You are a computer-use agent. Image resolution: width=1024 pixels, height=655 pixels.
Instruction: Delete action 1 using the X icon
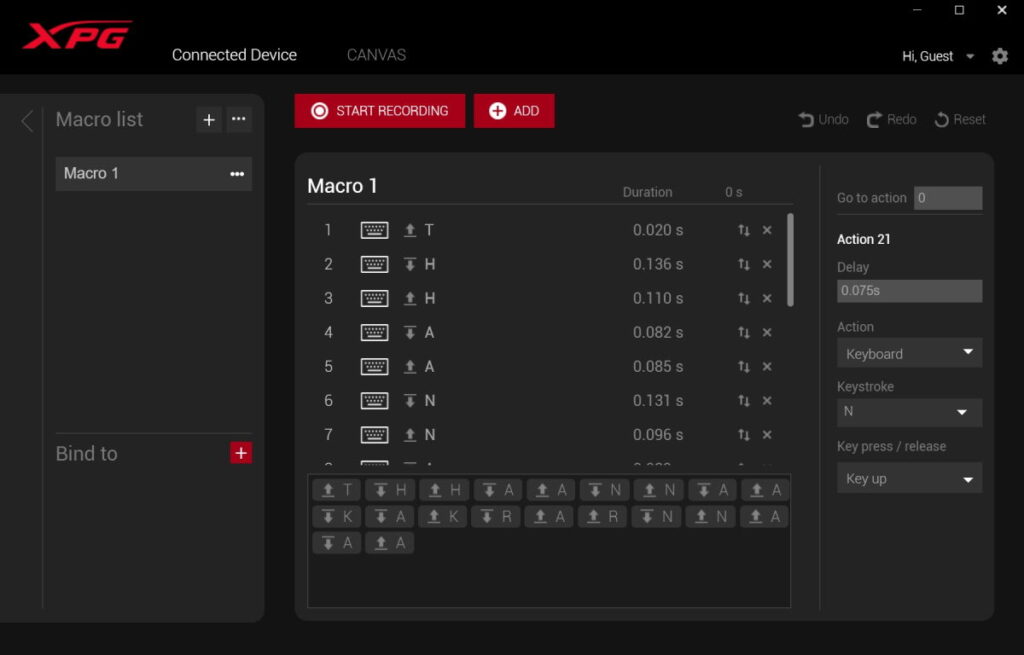coord(767,230)
